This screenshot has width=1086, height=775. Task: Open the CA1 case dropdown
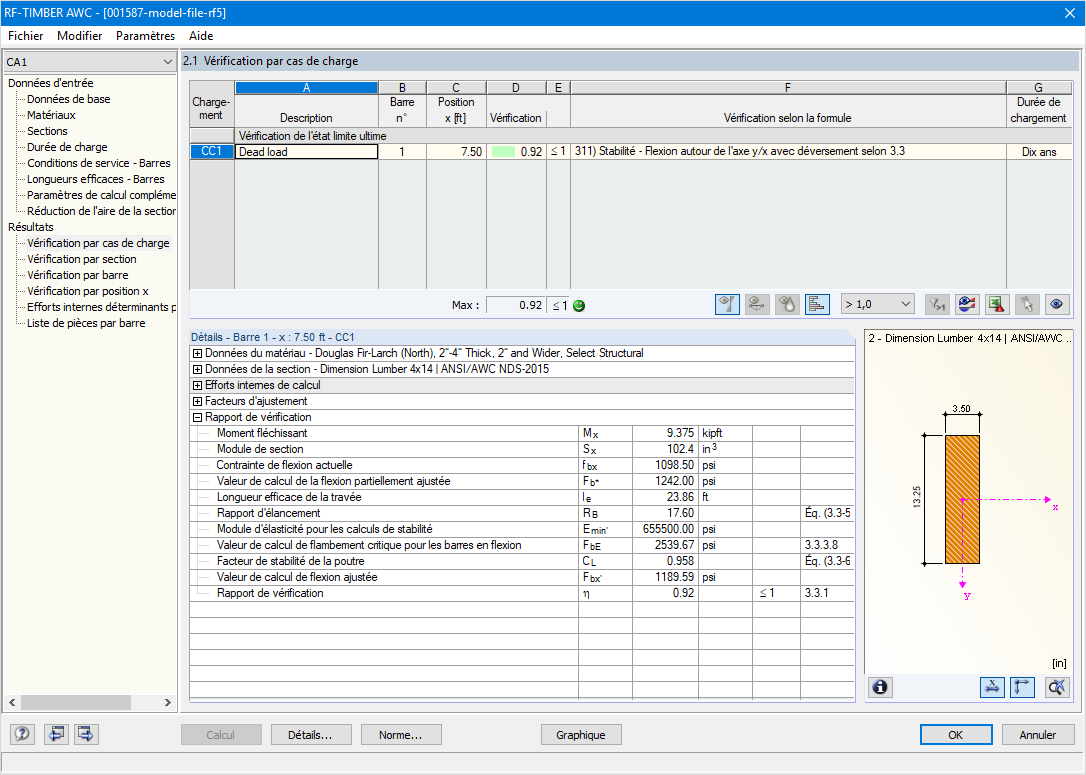coord(89,62)
